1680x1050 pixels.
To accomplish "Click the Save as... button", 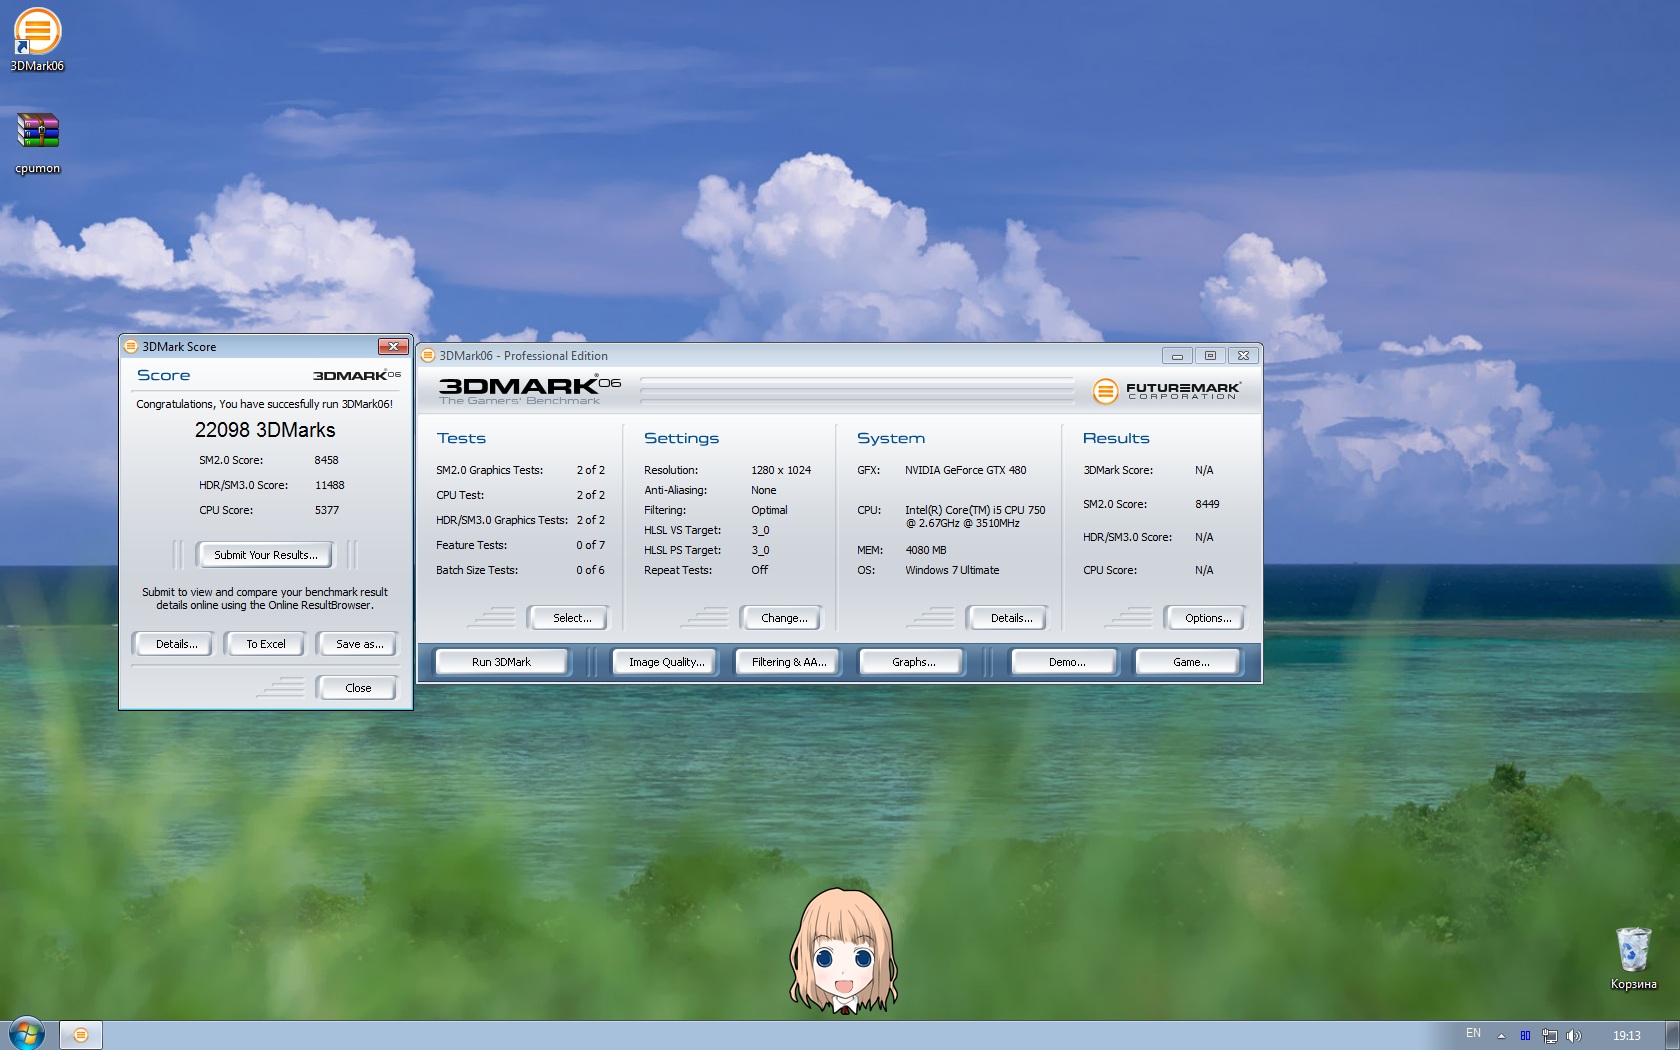I will 358,644.
